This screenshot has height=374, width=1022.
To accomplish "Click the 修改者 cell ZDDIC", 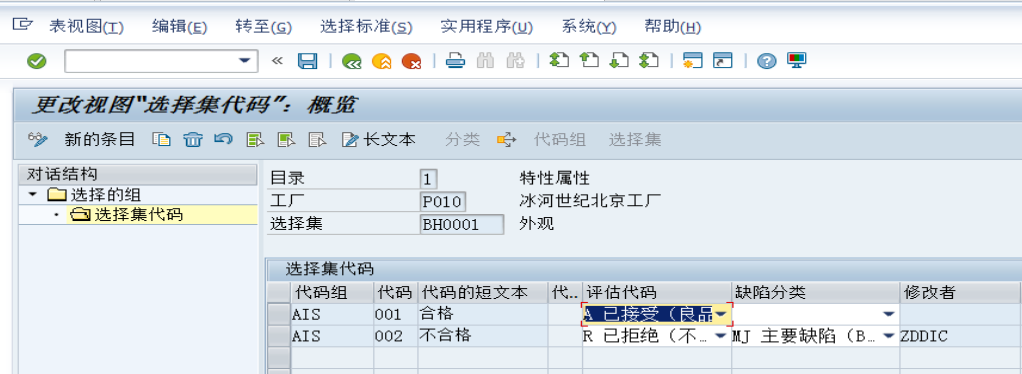I will click(960, 336).
